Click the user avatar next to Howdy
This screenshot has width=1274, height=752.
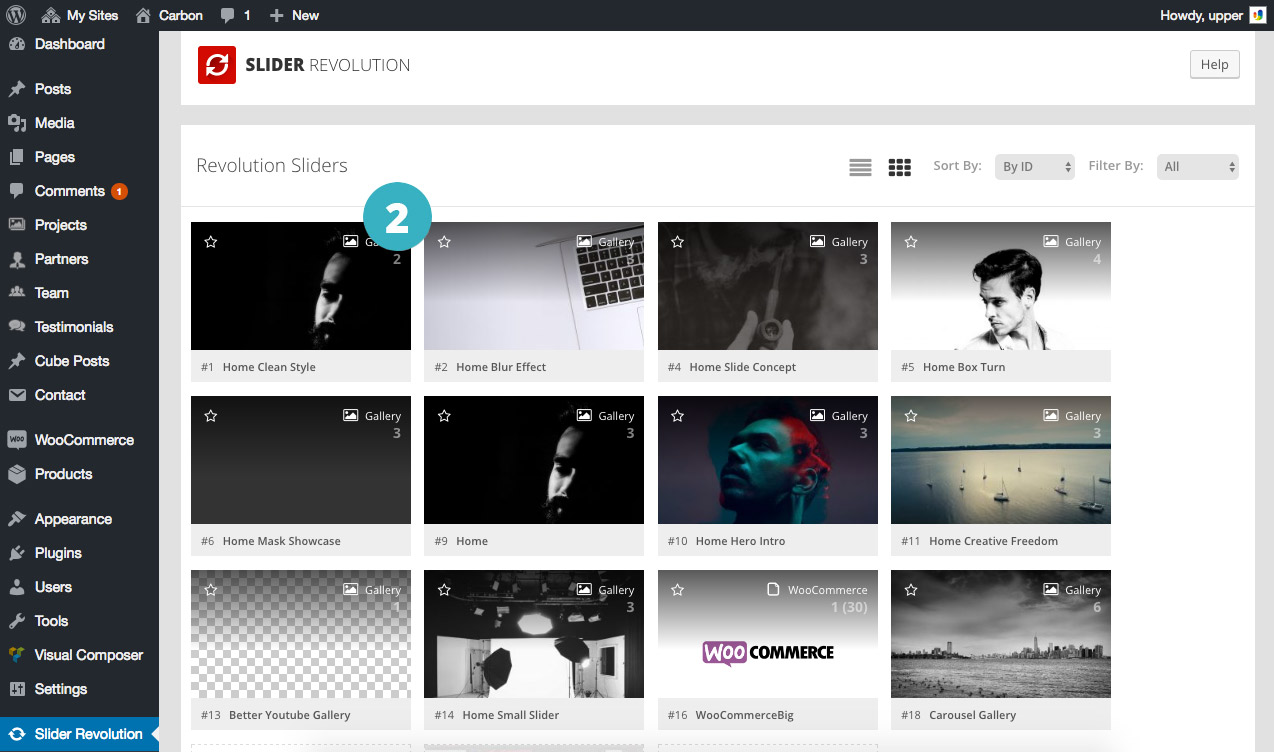pos(1257,15)
